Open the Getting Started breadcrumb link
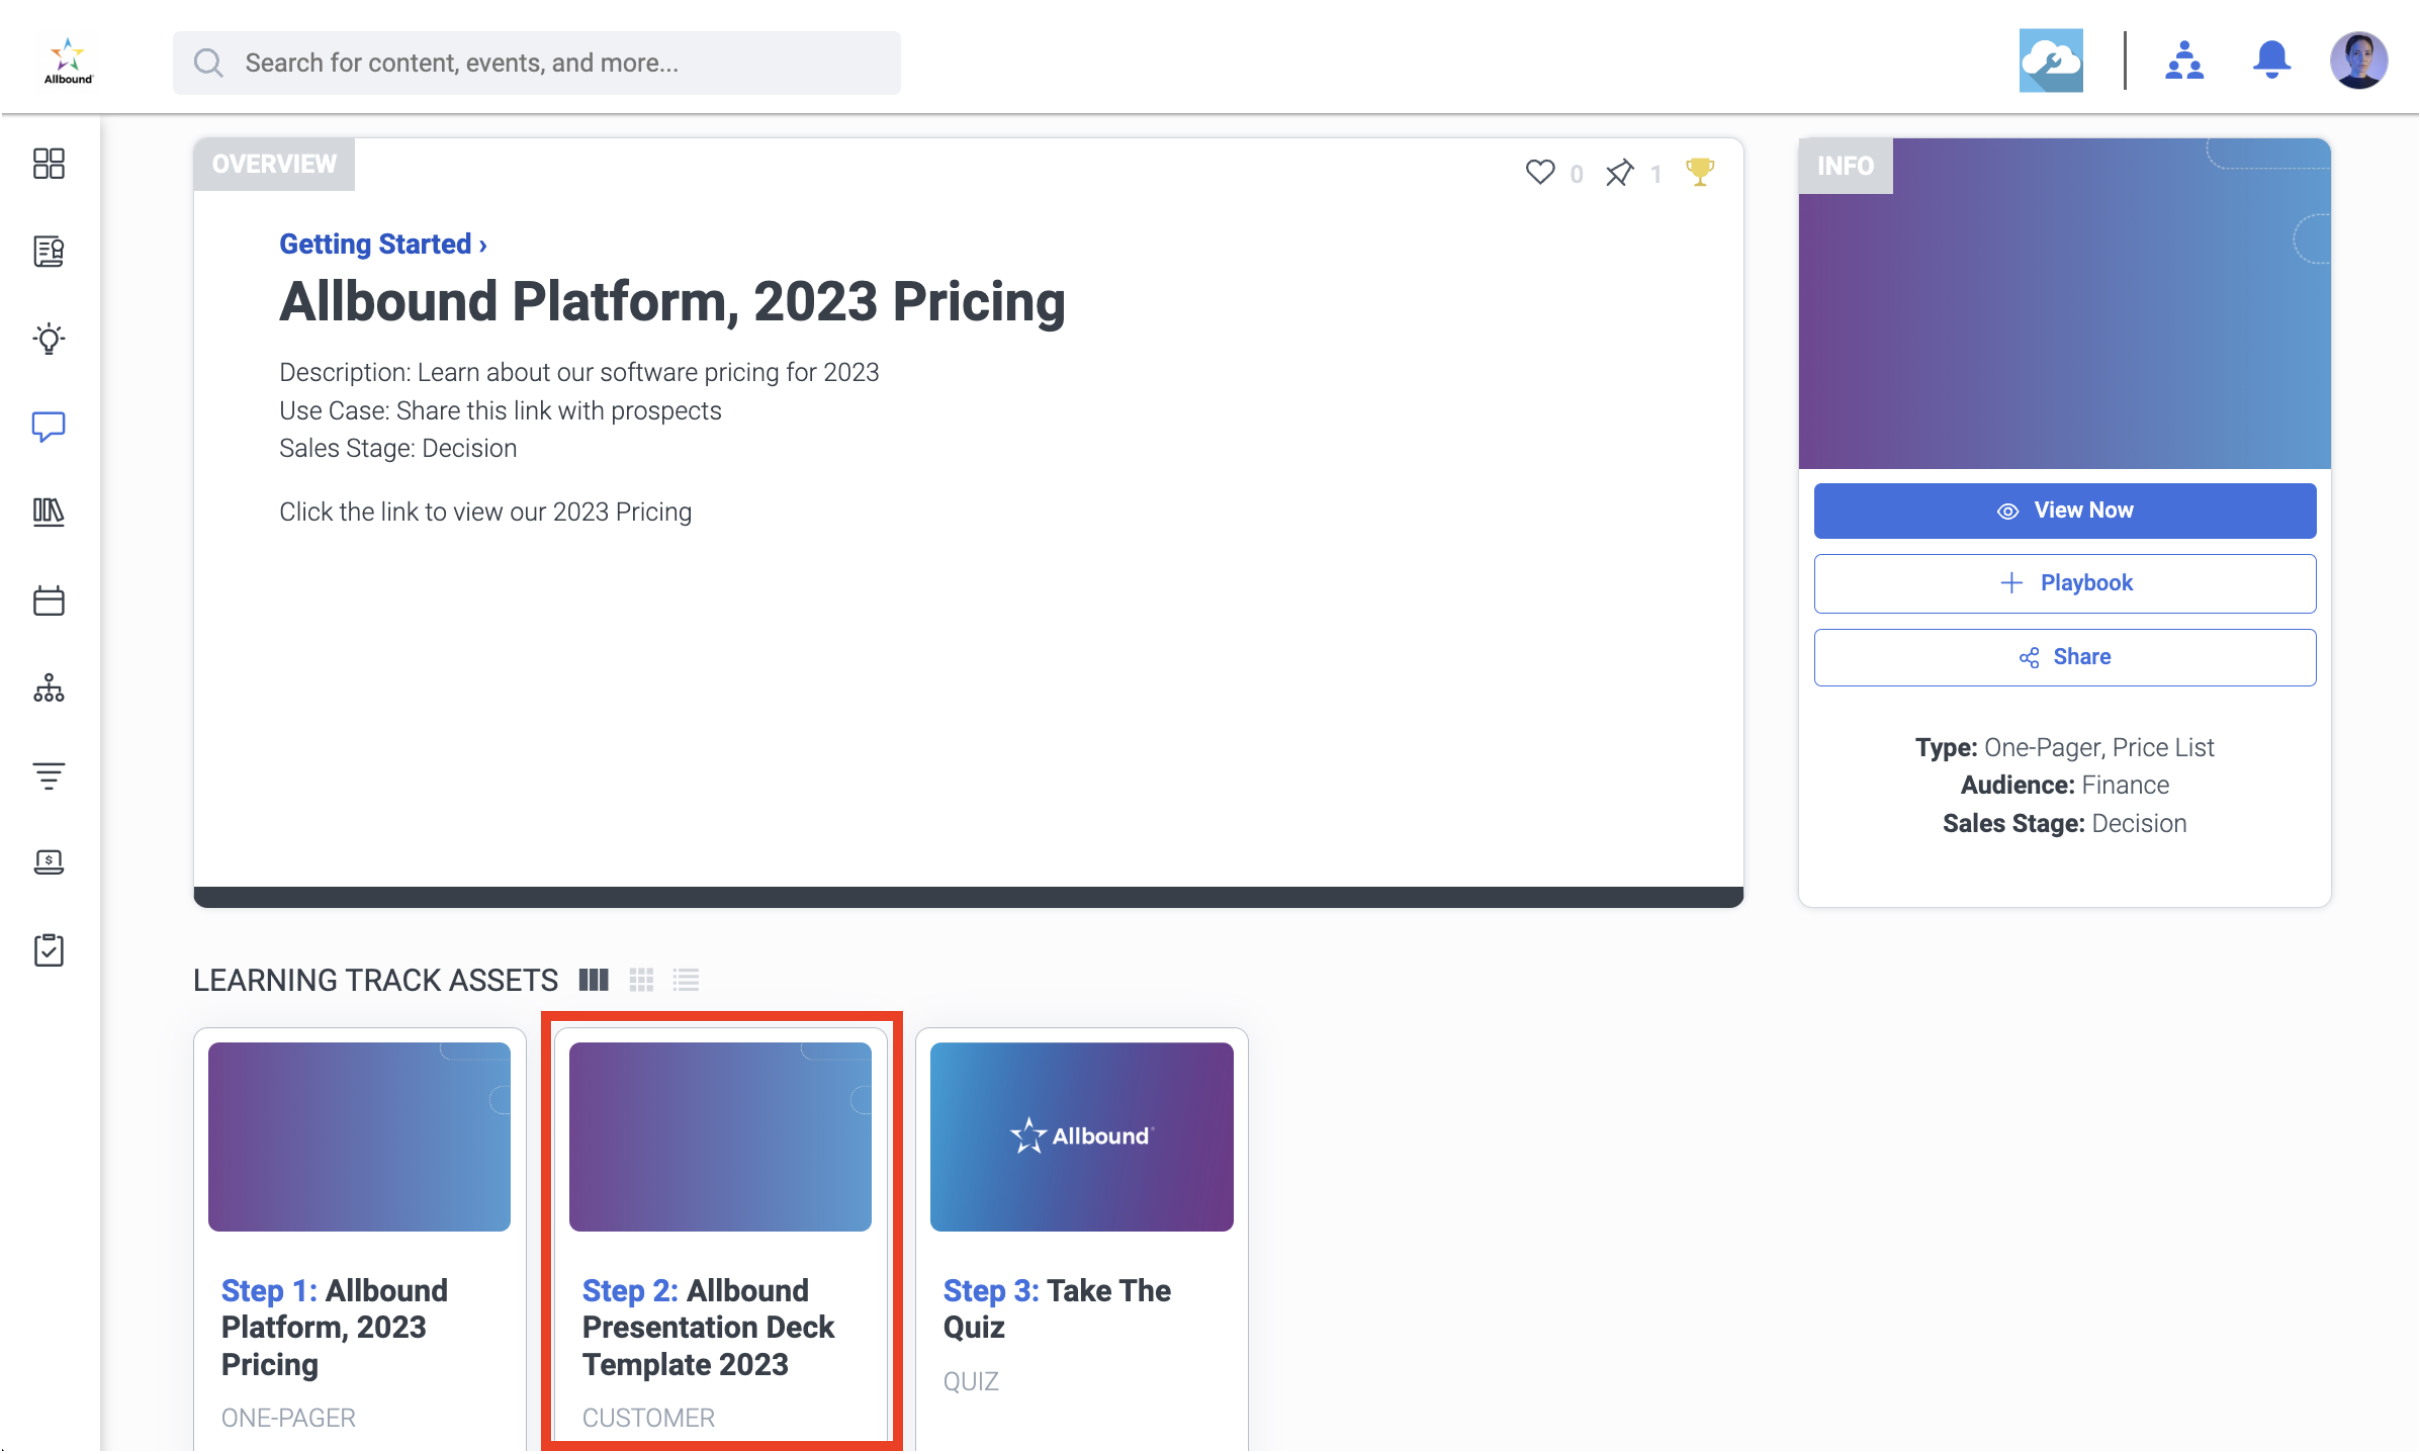The width and height of the screenshot is (2420, 1454). coord(383,244)
